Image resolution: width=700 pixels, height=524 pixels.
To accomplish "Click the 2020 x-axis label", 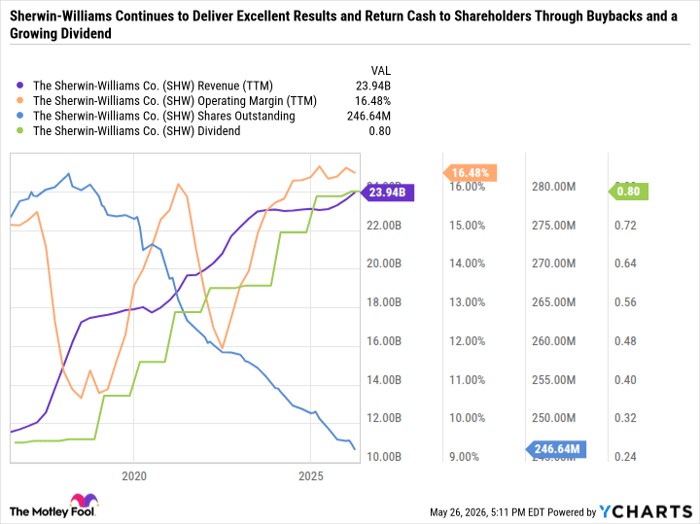I will click(134, 476).
